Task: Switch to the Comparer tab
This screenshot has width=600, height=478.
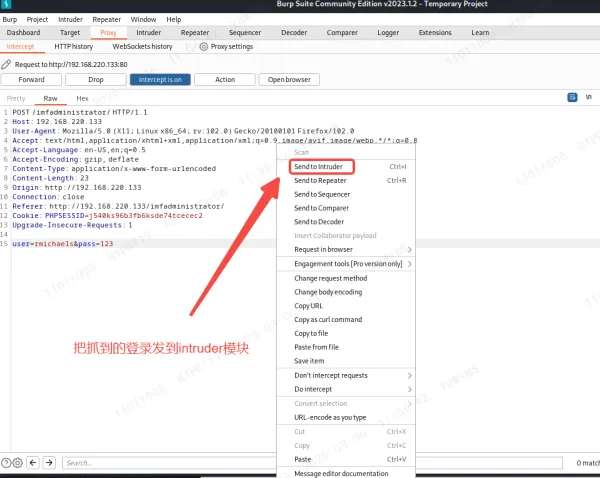Action: coord(342,33)
